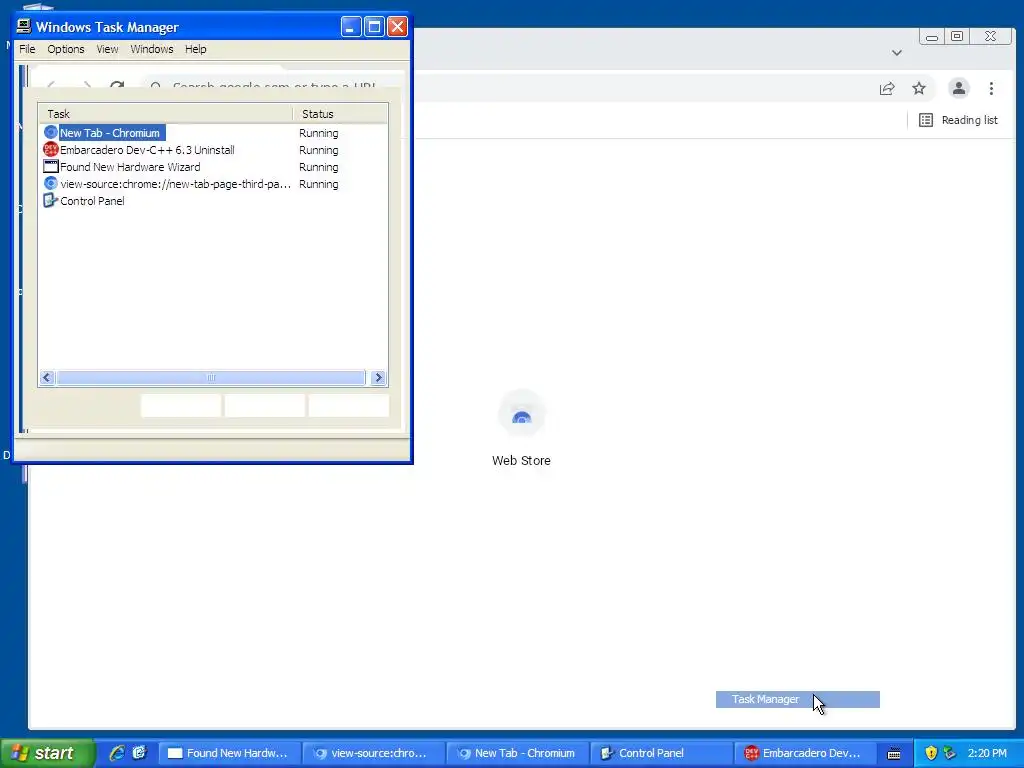The width and height of the screenshot is (1024, 768).
Task: Click the 2:20 PM system clock
Action: (x=987, y=753)
